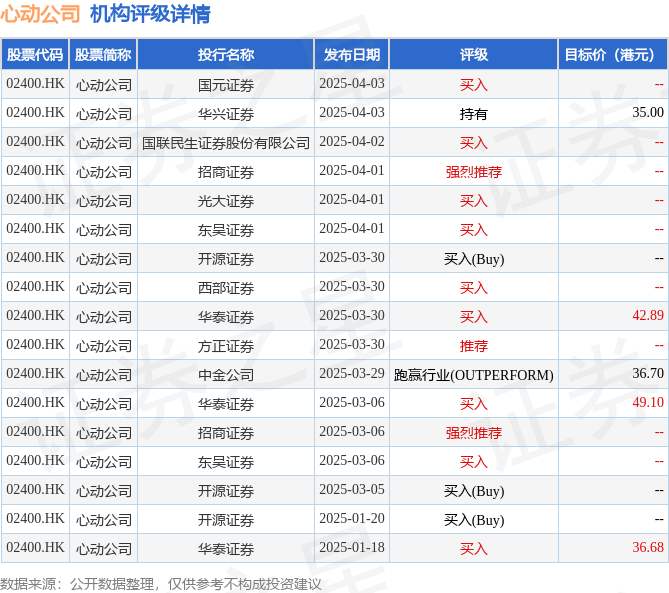Click 2025-04-03 in 国元证券 row
The image size is (669, 593).
(x=352, y=84)
